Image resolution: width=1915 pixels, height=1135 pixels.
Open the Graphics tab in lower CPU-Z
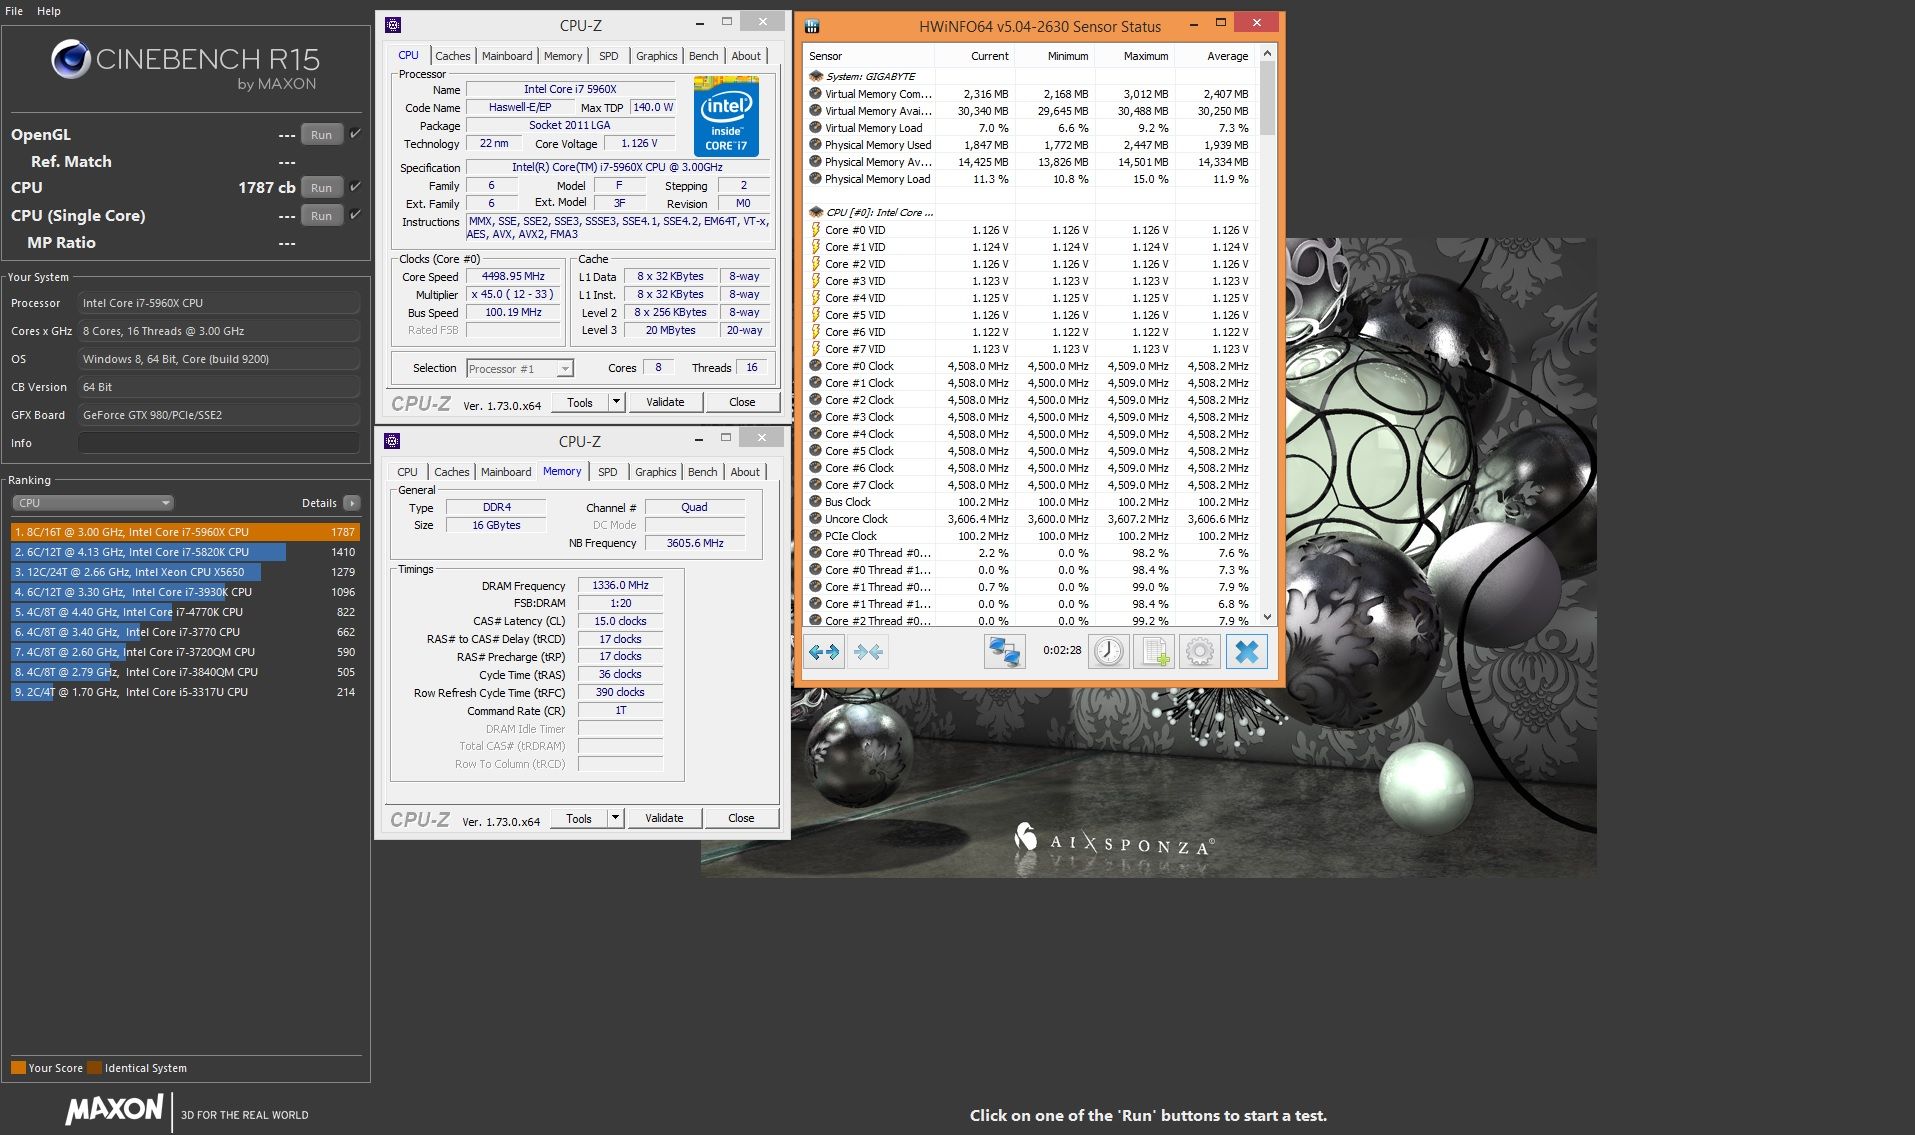pos(655,472)
